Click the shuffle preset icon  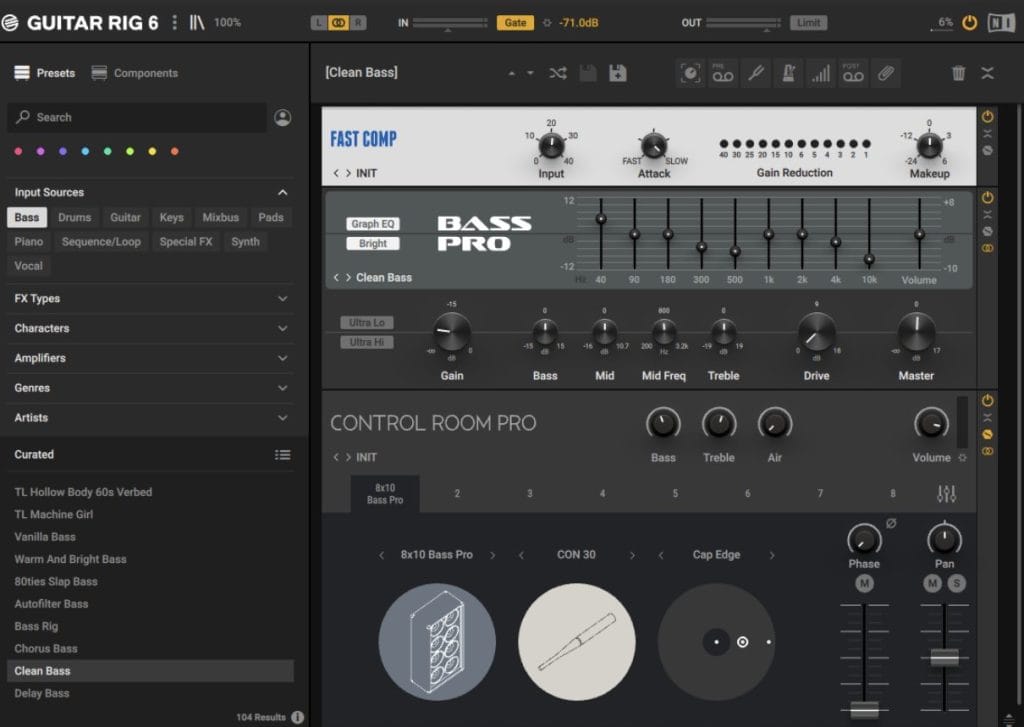click(x=558, y=73)
